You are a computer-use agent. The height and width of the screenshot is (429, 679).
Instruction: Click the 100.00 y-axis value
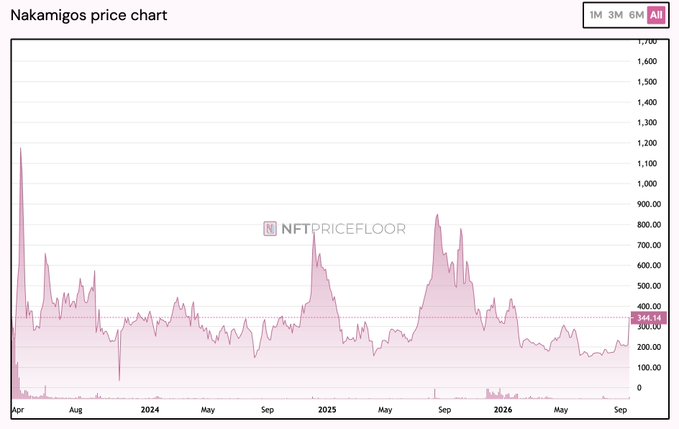point(649,368)
